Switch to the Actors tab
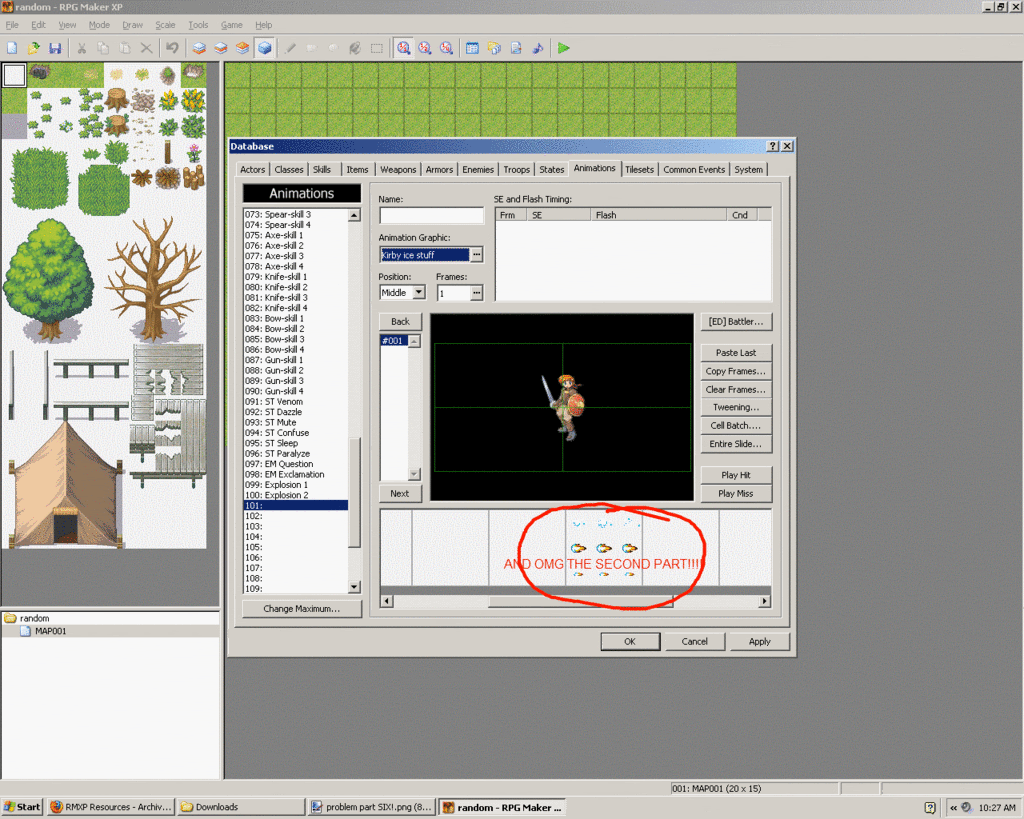This screenshot has height=819, width=1024. point(252,170)
